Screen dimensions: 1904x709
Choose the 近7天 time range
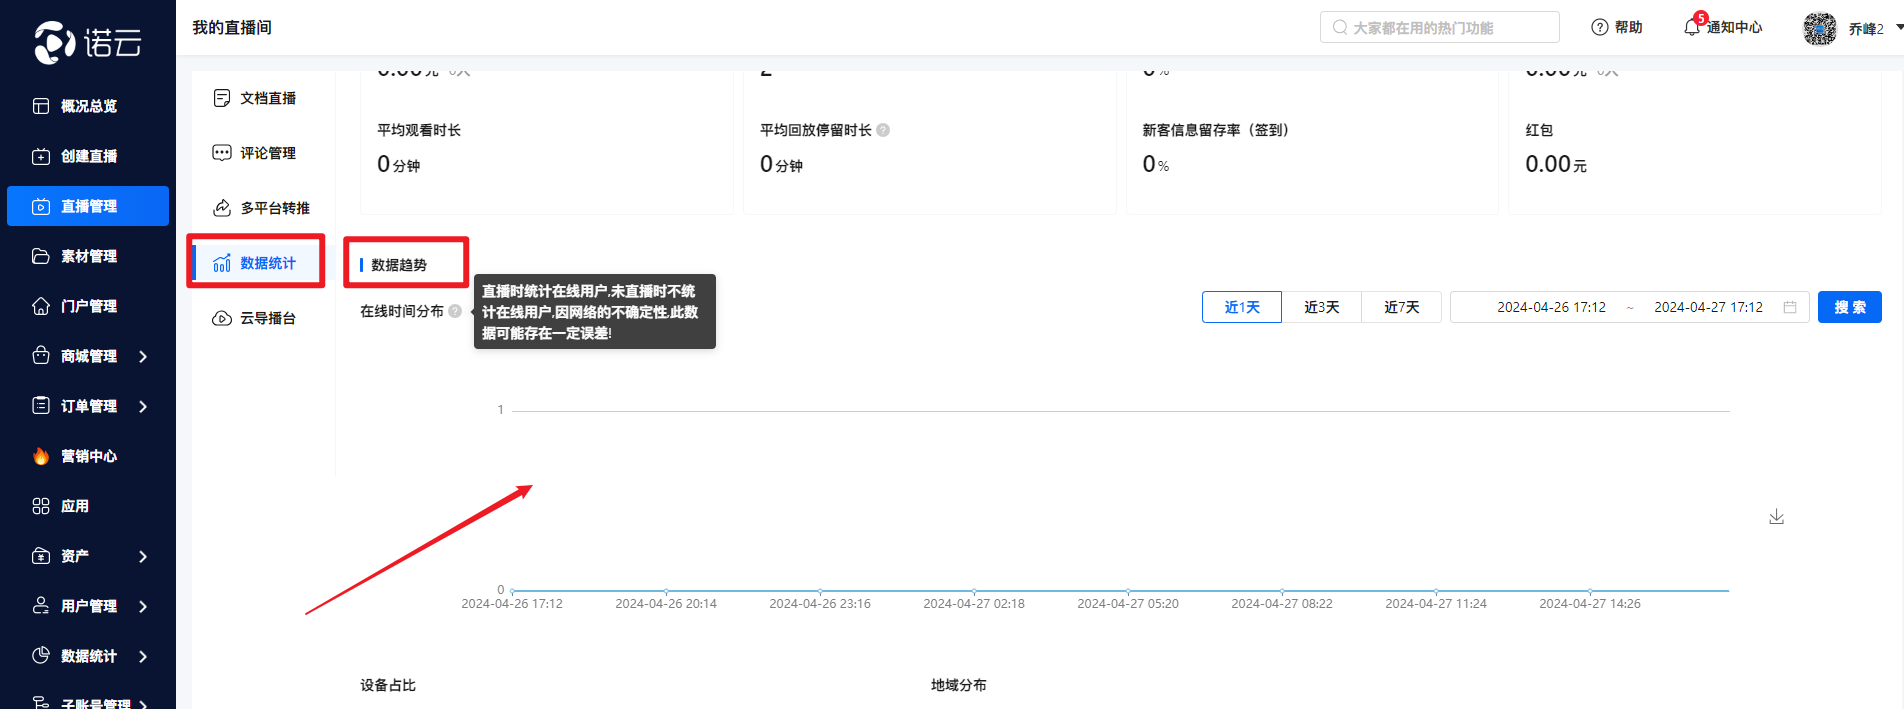click(1401, 307)
